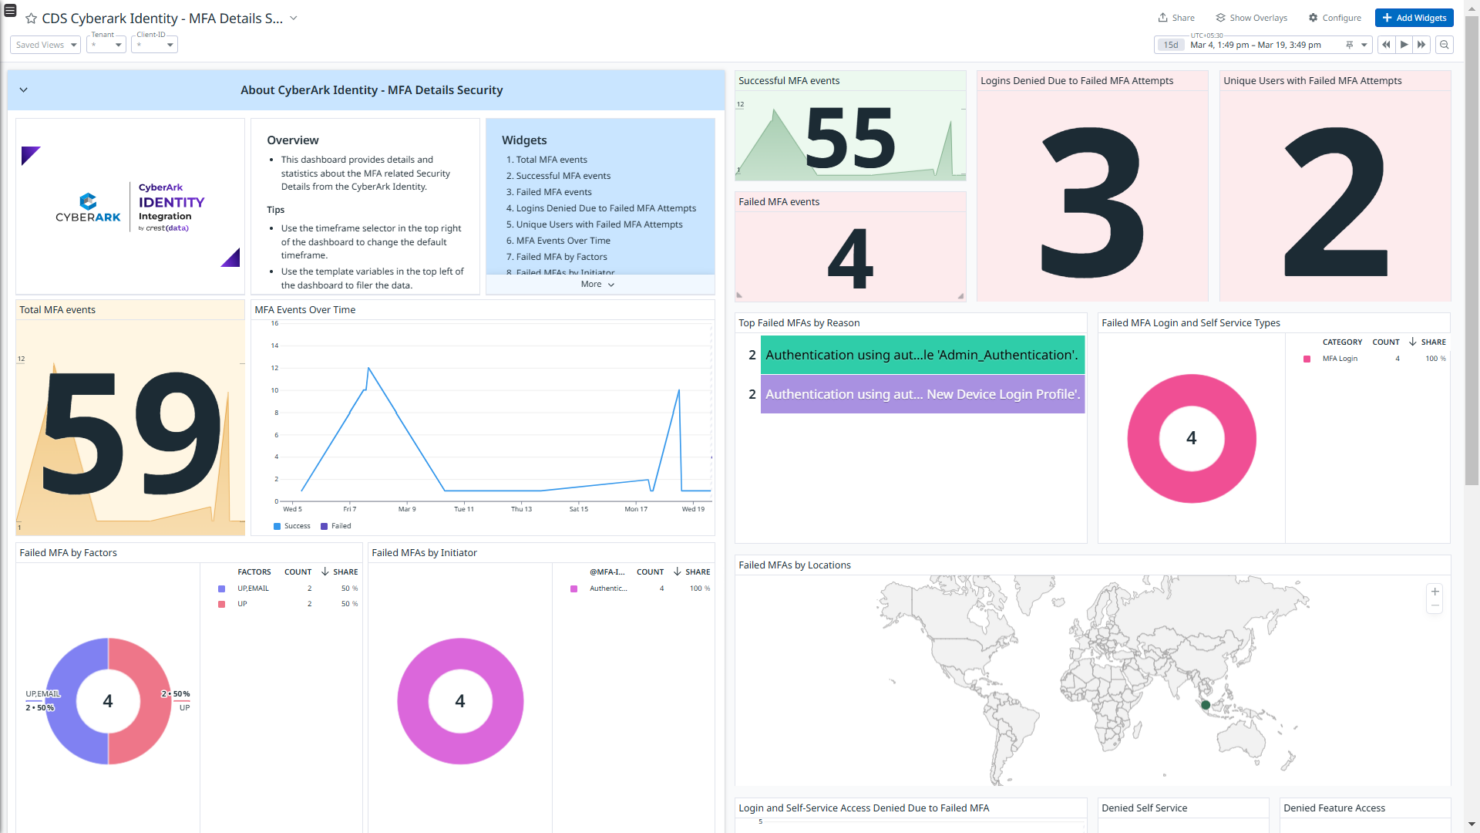Image resolution: width=1480 pixels, height=833 pixels.
Task: Click the zoom out timeframe icon
Action: (1444, 45)
